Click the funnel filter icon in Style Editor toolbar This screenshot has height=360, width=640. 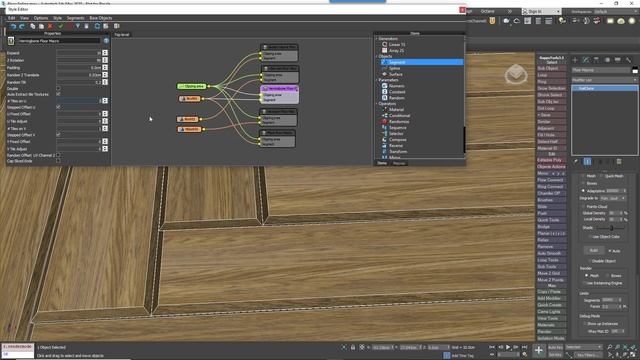[78, 26]
